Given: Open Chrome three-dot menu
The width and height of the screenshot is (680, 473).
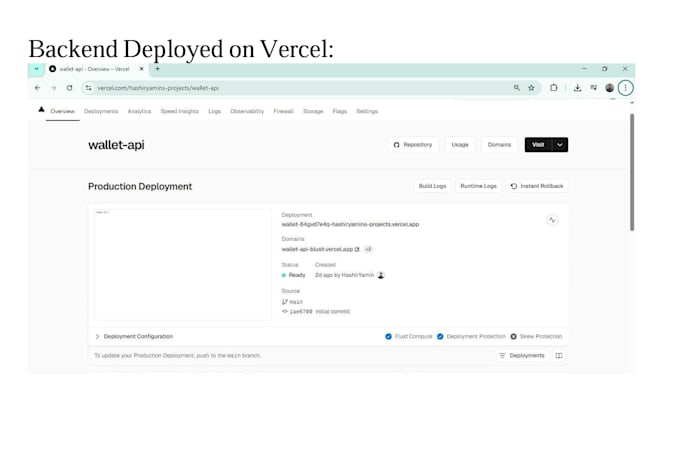Looking at the screenshot, I should pyautogui.click(x=625, y=88).
